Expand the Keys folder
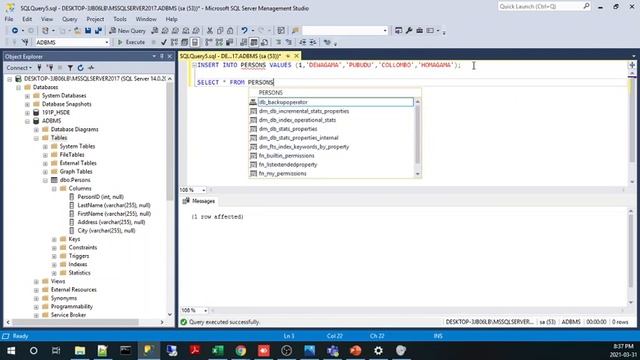Image resolution: width=640 pixels, height=360 pixels. 54,239
